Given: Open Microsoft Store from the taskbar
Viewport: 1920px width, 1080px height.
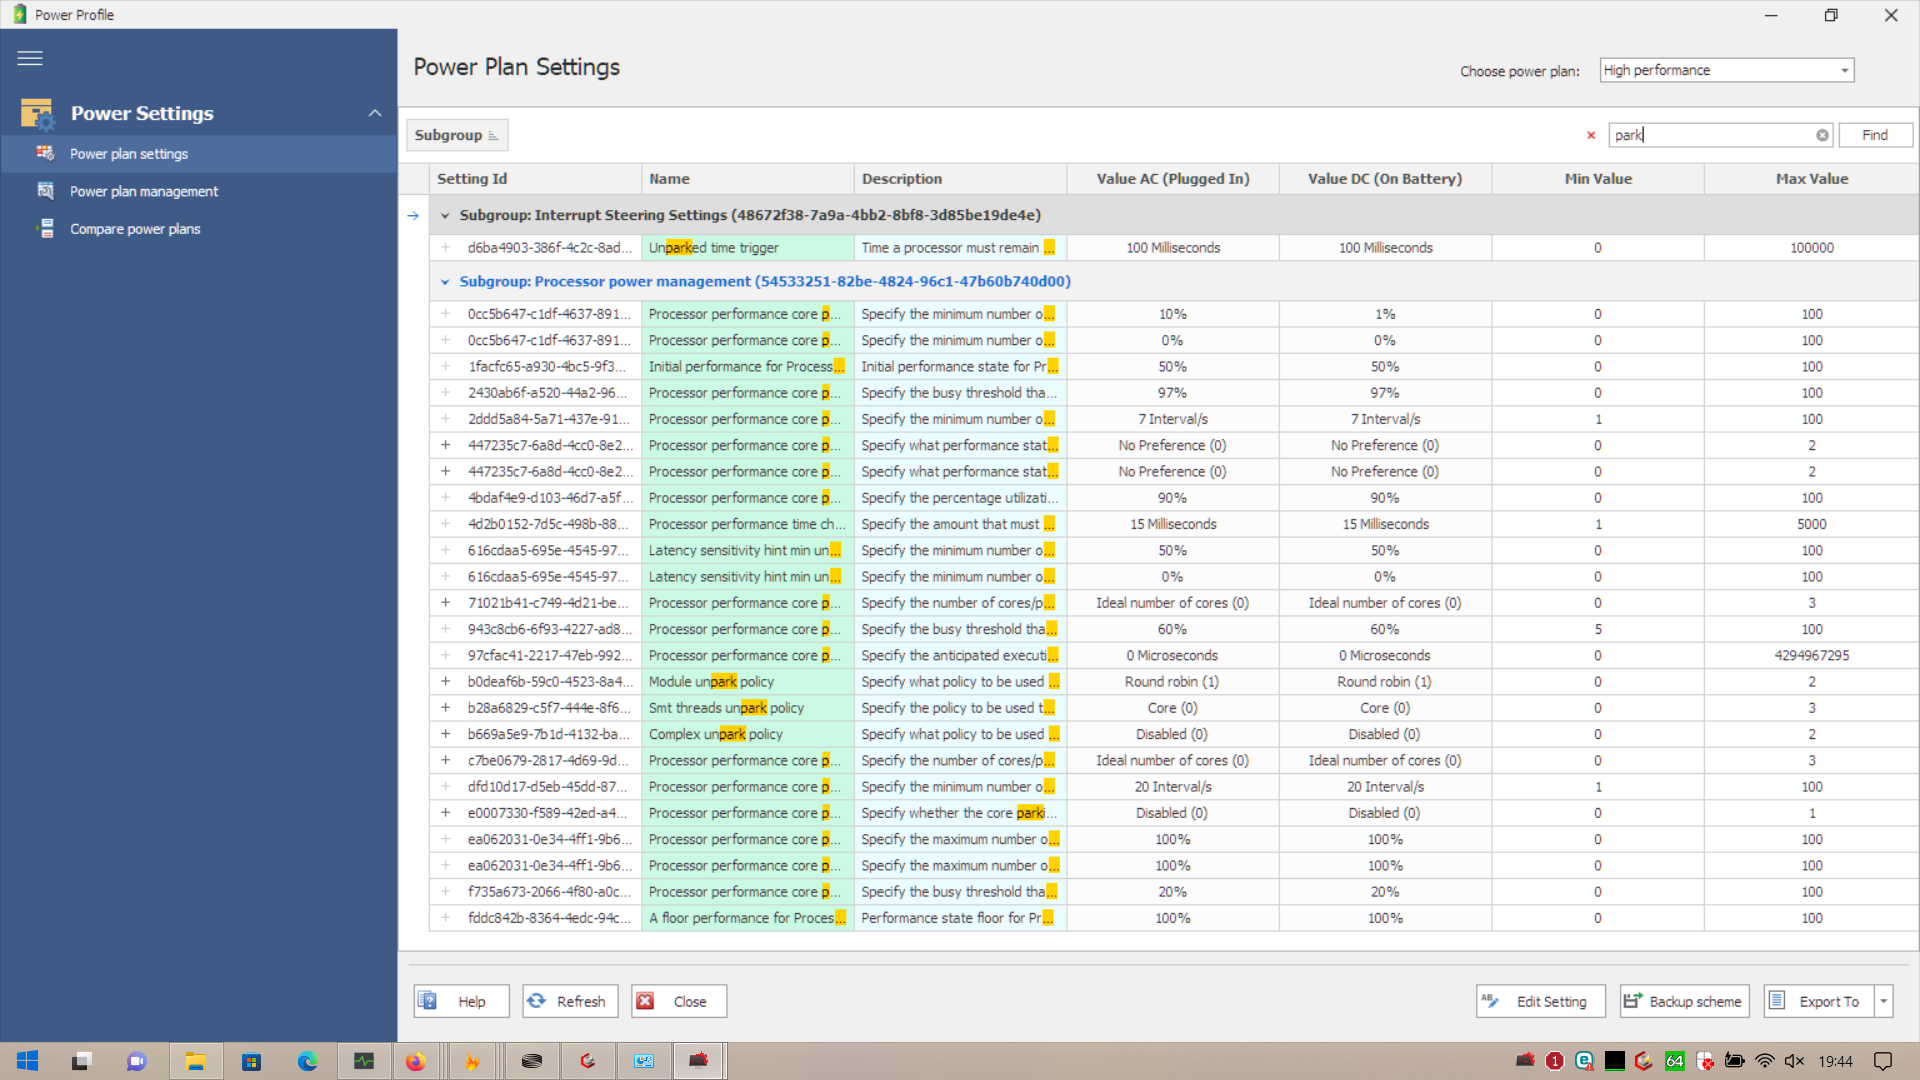Looking at the screenshot, I should click(x=251, y=1061).
